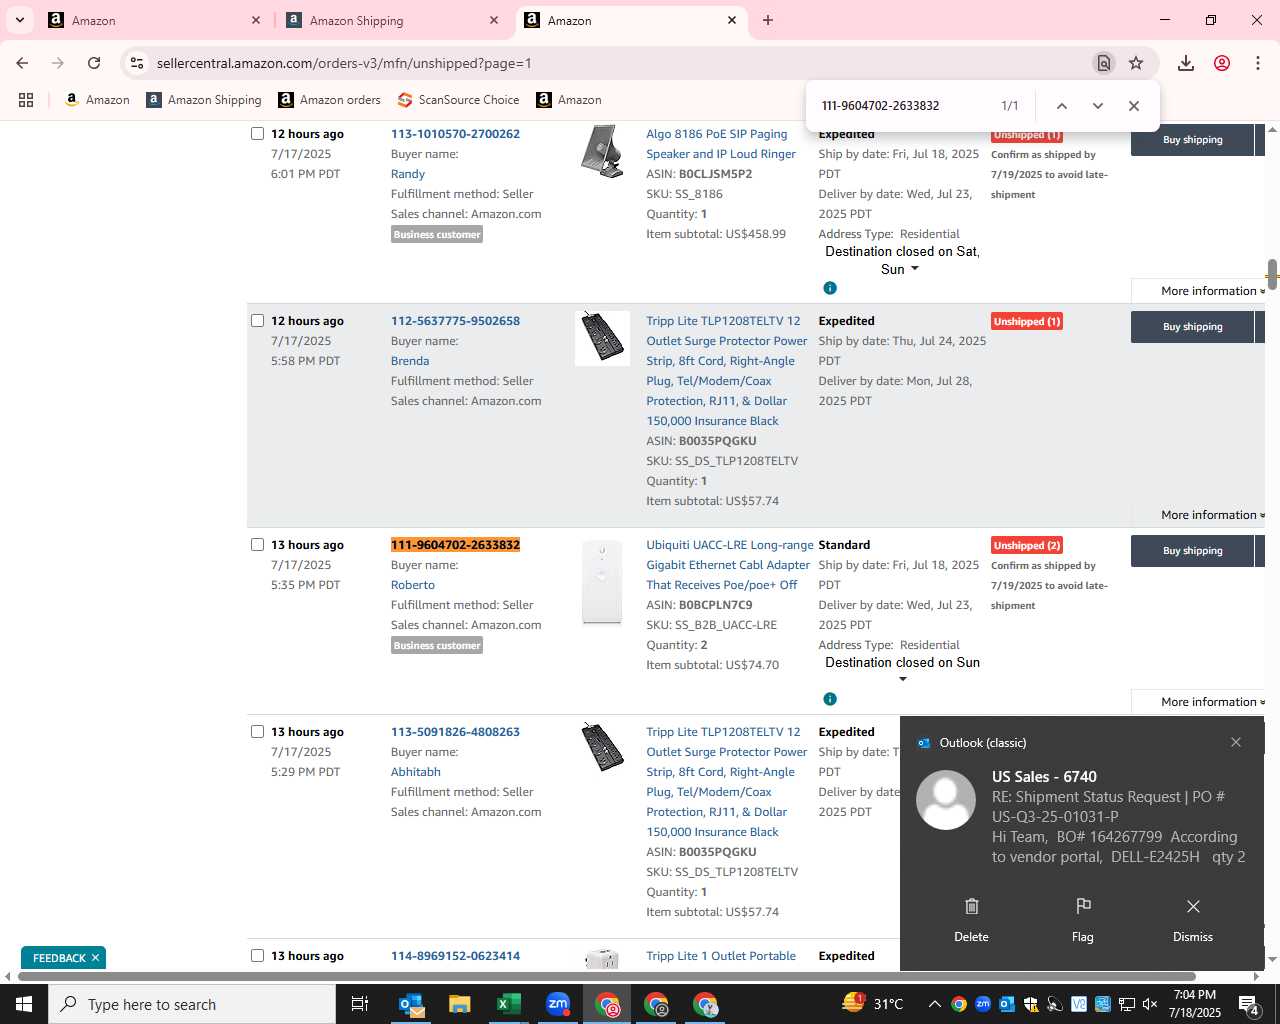
Task: Open order 112-5637775-9502658 link
Action: point(455,321)
